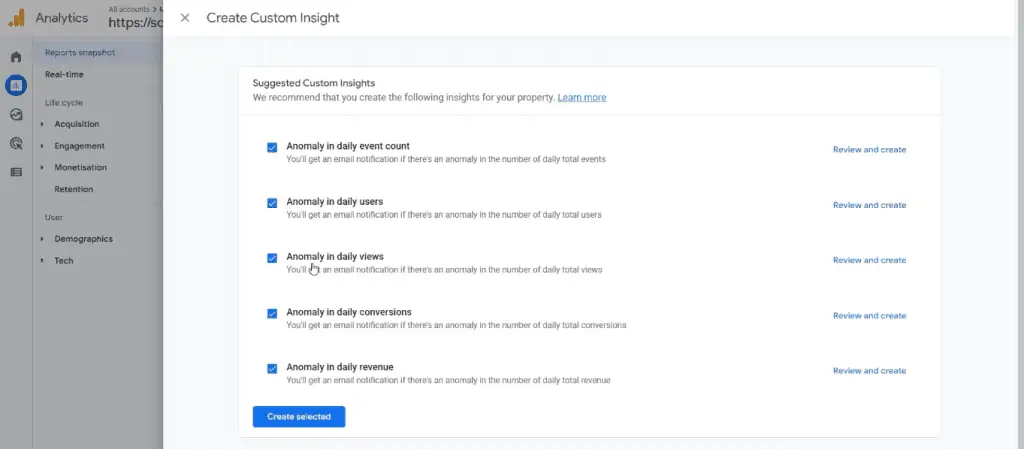Click the 'Create Custom Insight' panel title
1024x449 pixels.
point(273,18)
